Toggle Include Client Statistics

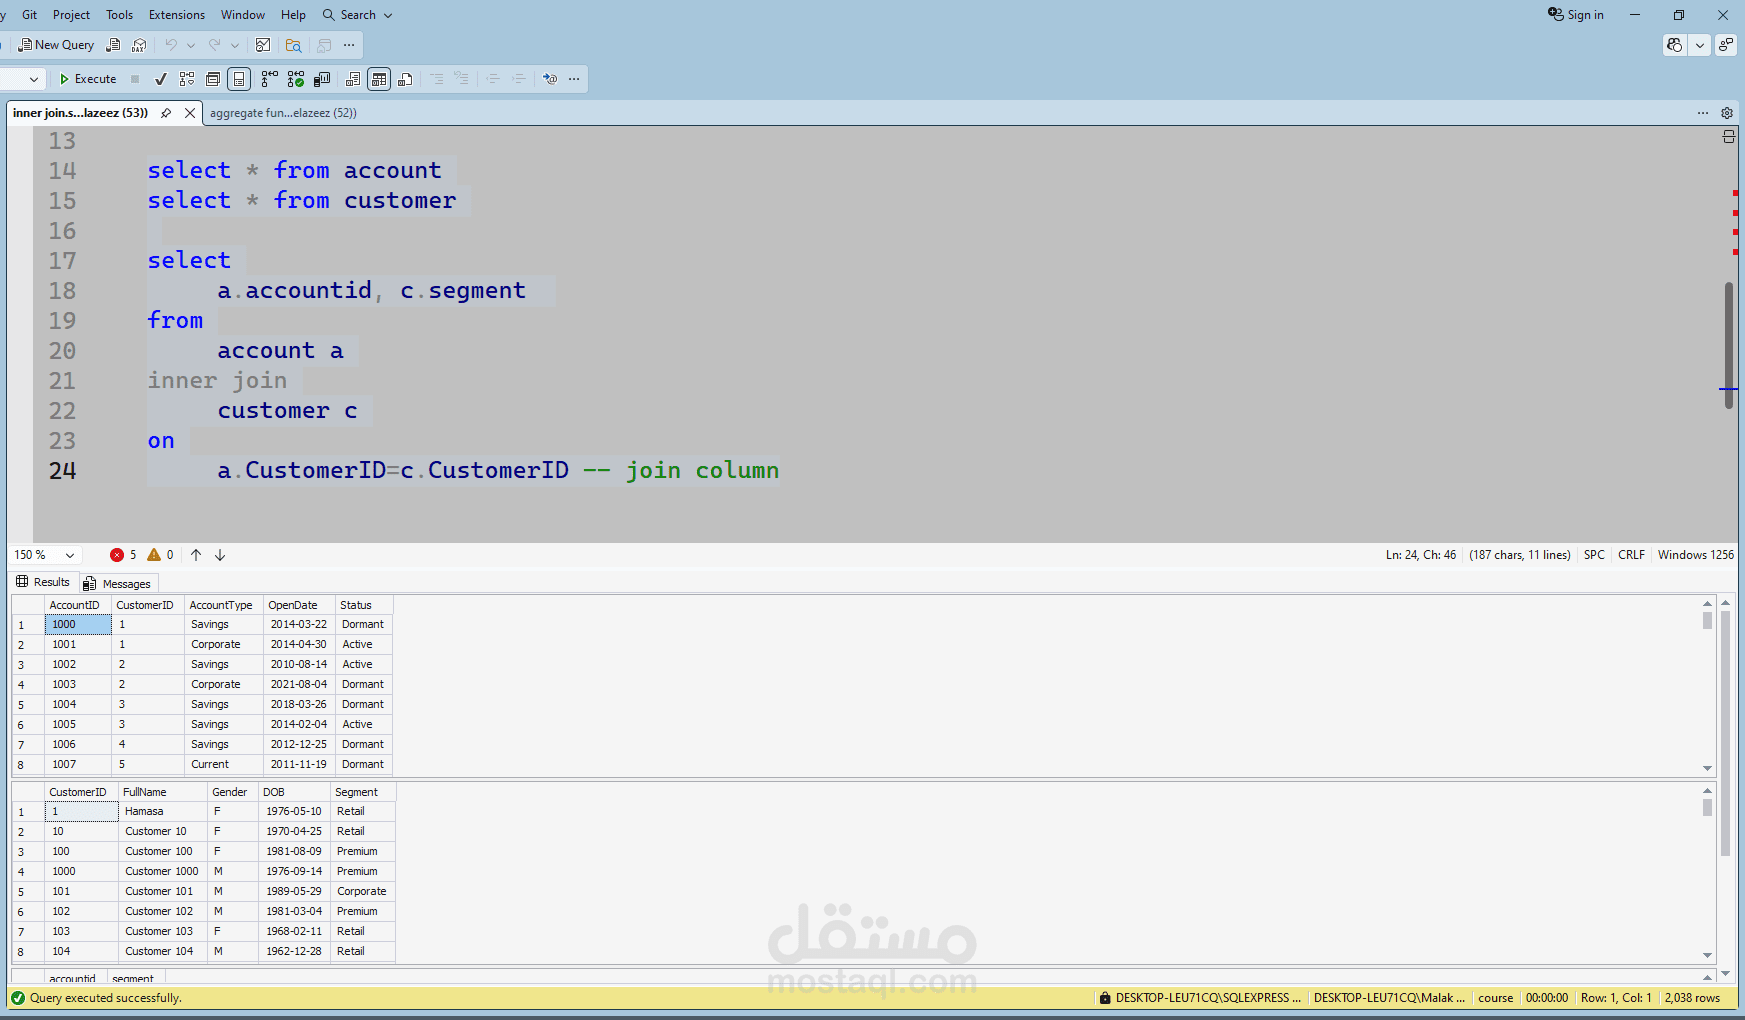coord(322,79)
